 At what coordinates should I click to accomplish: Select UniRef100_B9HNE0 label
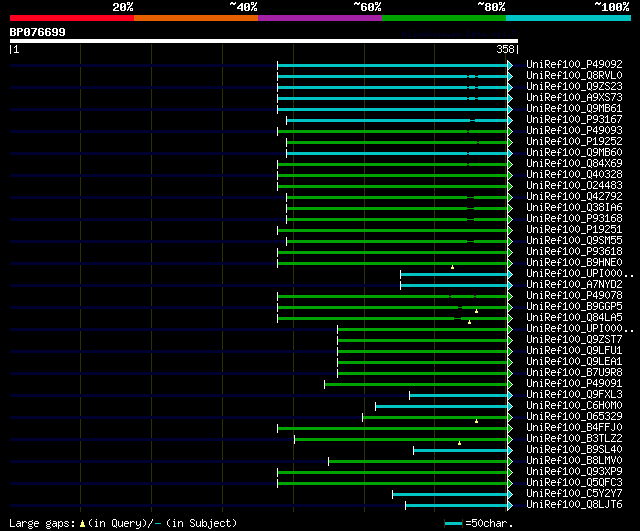pos(574,263)
